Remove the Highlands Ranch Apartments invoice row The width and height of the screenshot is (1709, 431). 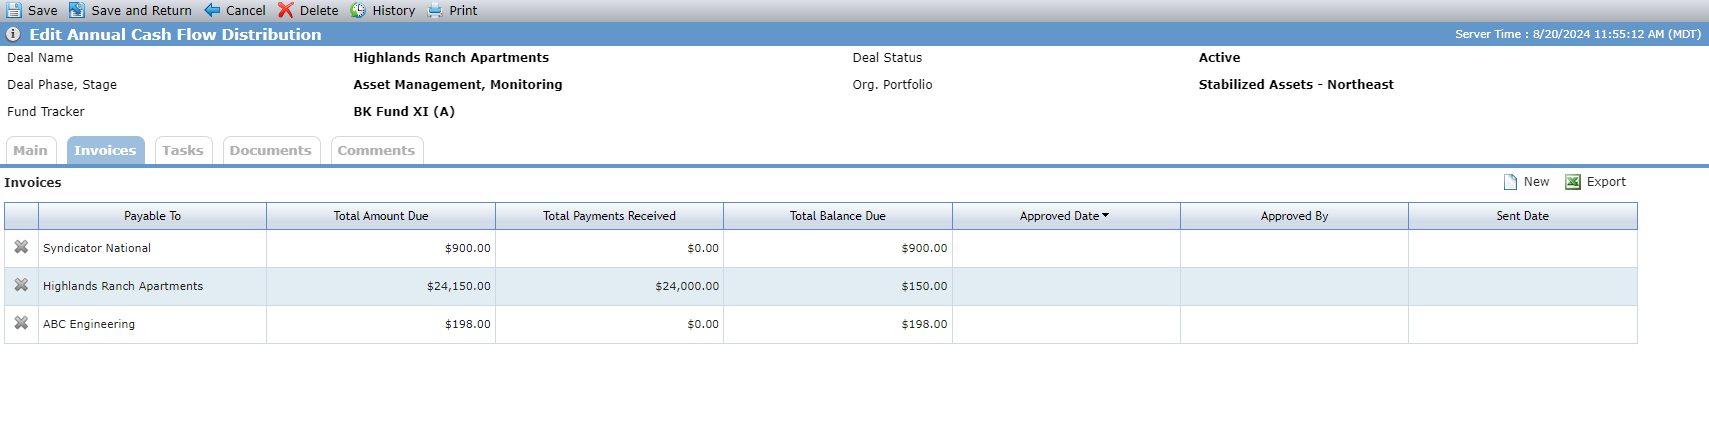pos(21,285)
